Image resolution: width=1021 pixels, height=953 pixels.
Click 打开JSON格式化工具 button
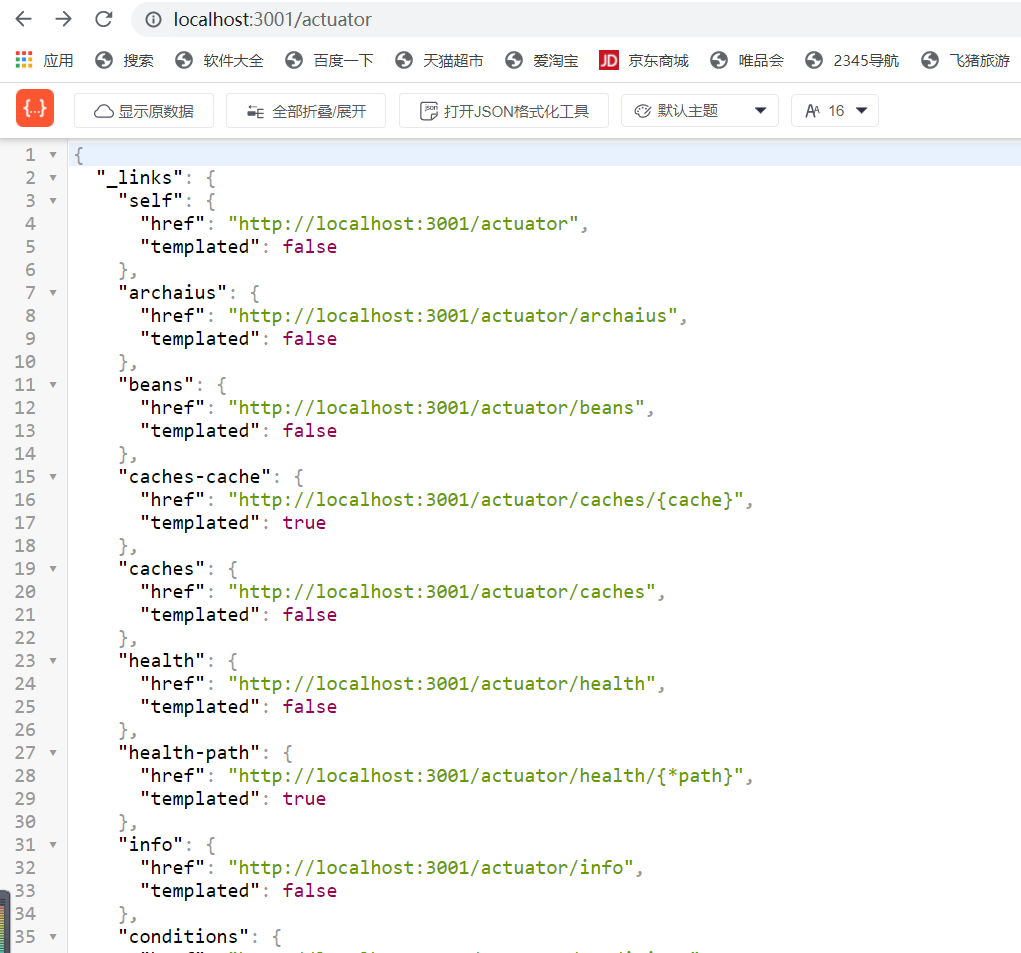click(x=504, y=111)
